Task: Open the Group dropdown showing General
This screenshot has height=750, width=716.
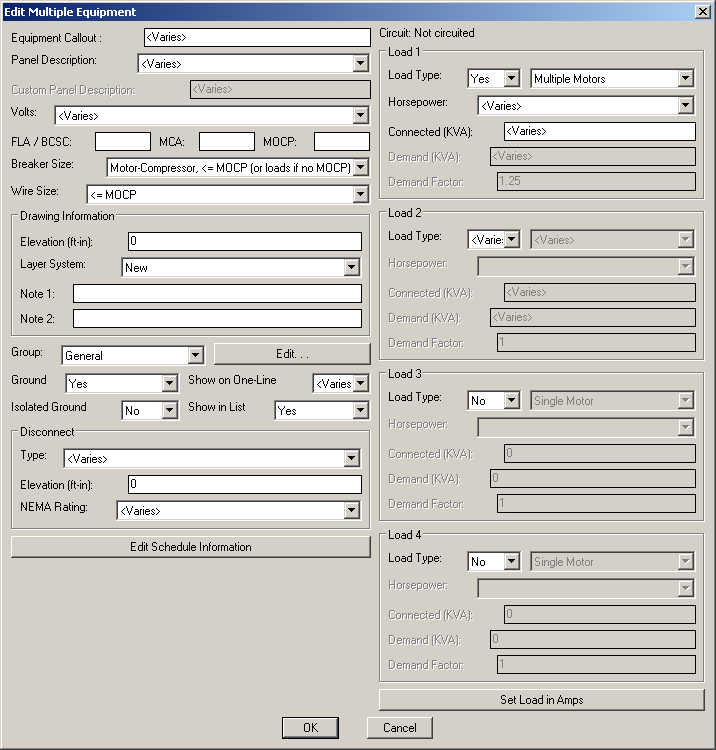Action: pos(132,355)
